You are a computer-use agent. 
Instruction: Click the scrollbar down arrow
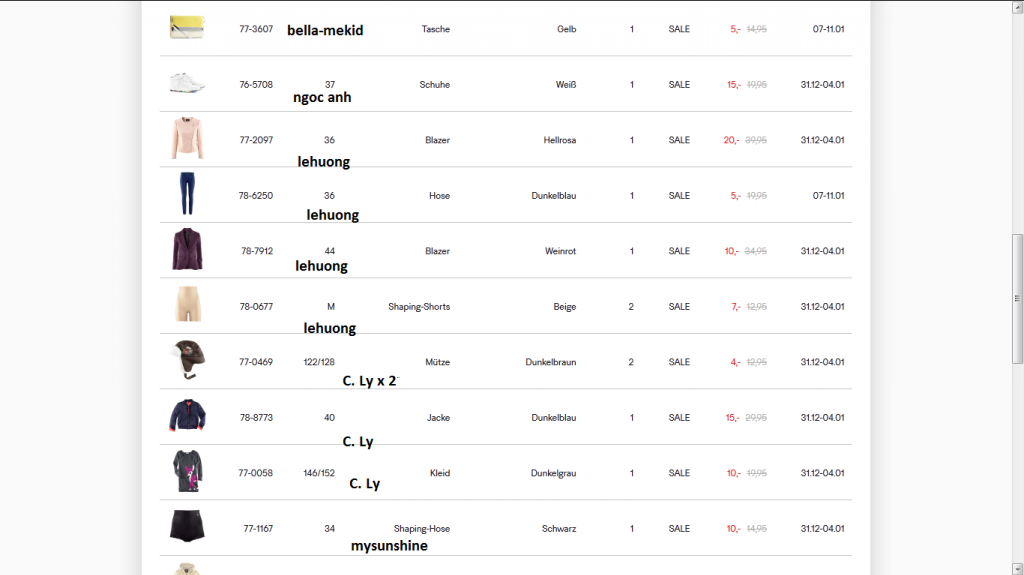(x=1018, y=568)
